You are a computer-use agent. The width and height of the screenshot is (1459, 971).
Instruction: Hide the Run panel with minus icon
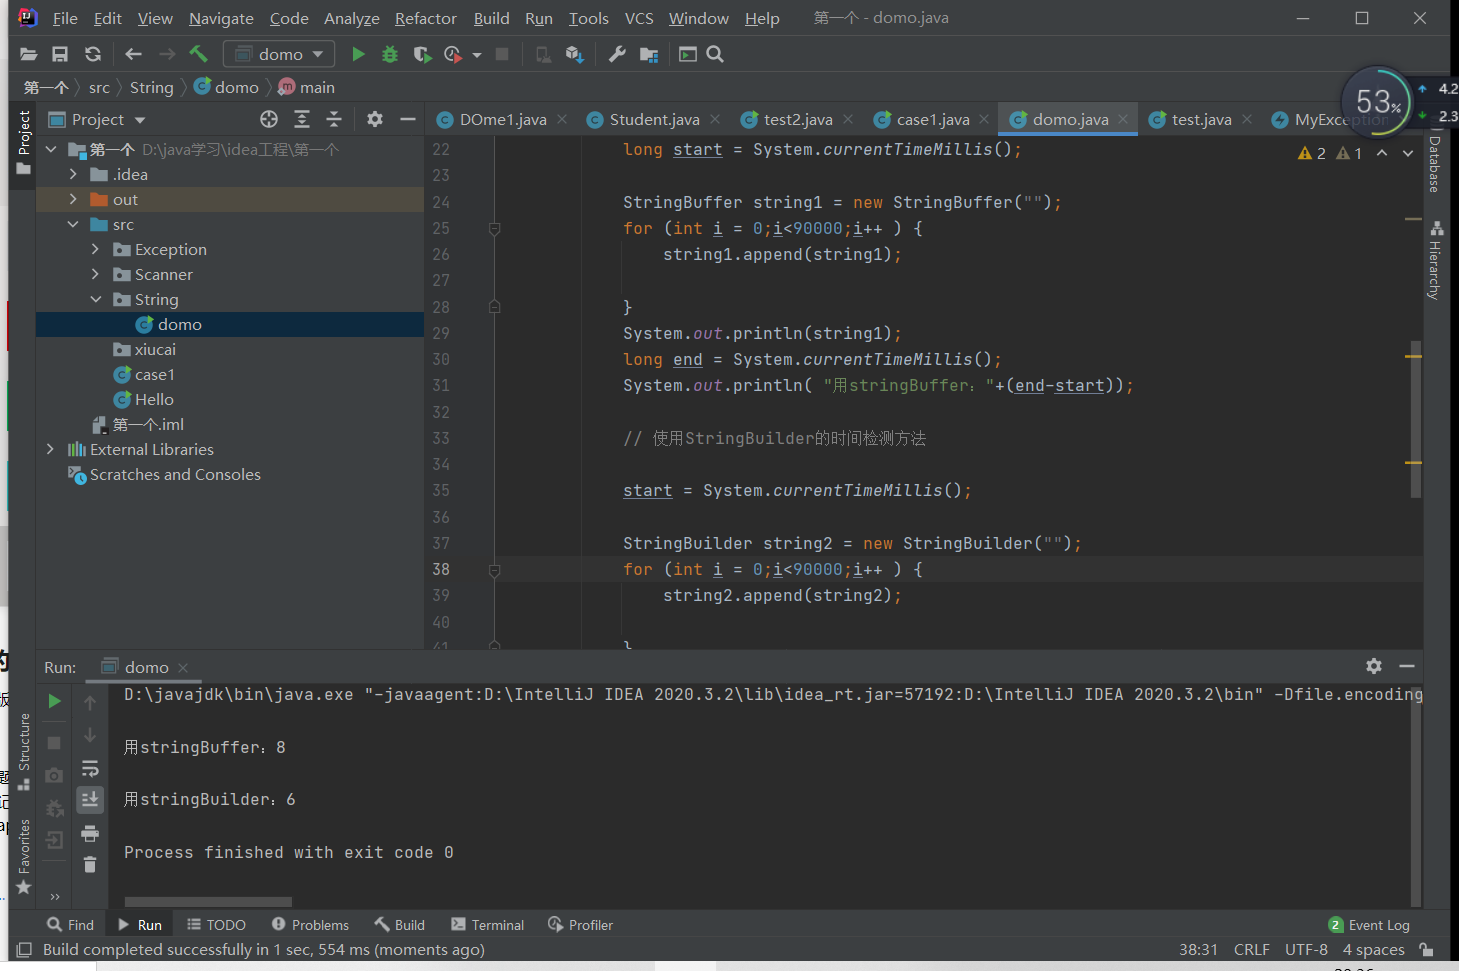pyautogui.click(x=1407, y=666)
